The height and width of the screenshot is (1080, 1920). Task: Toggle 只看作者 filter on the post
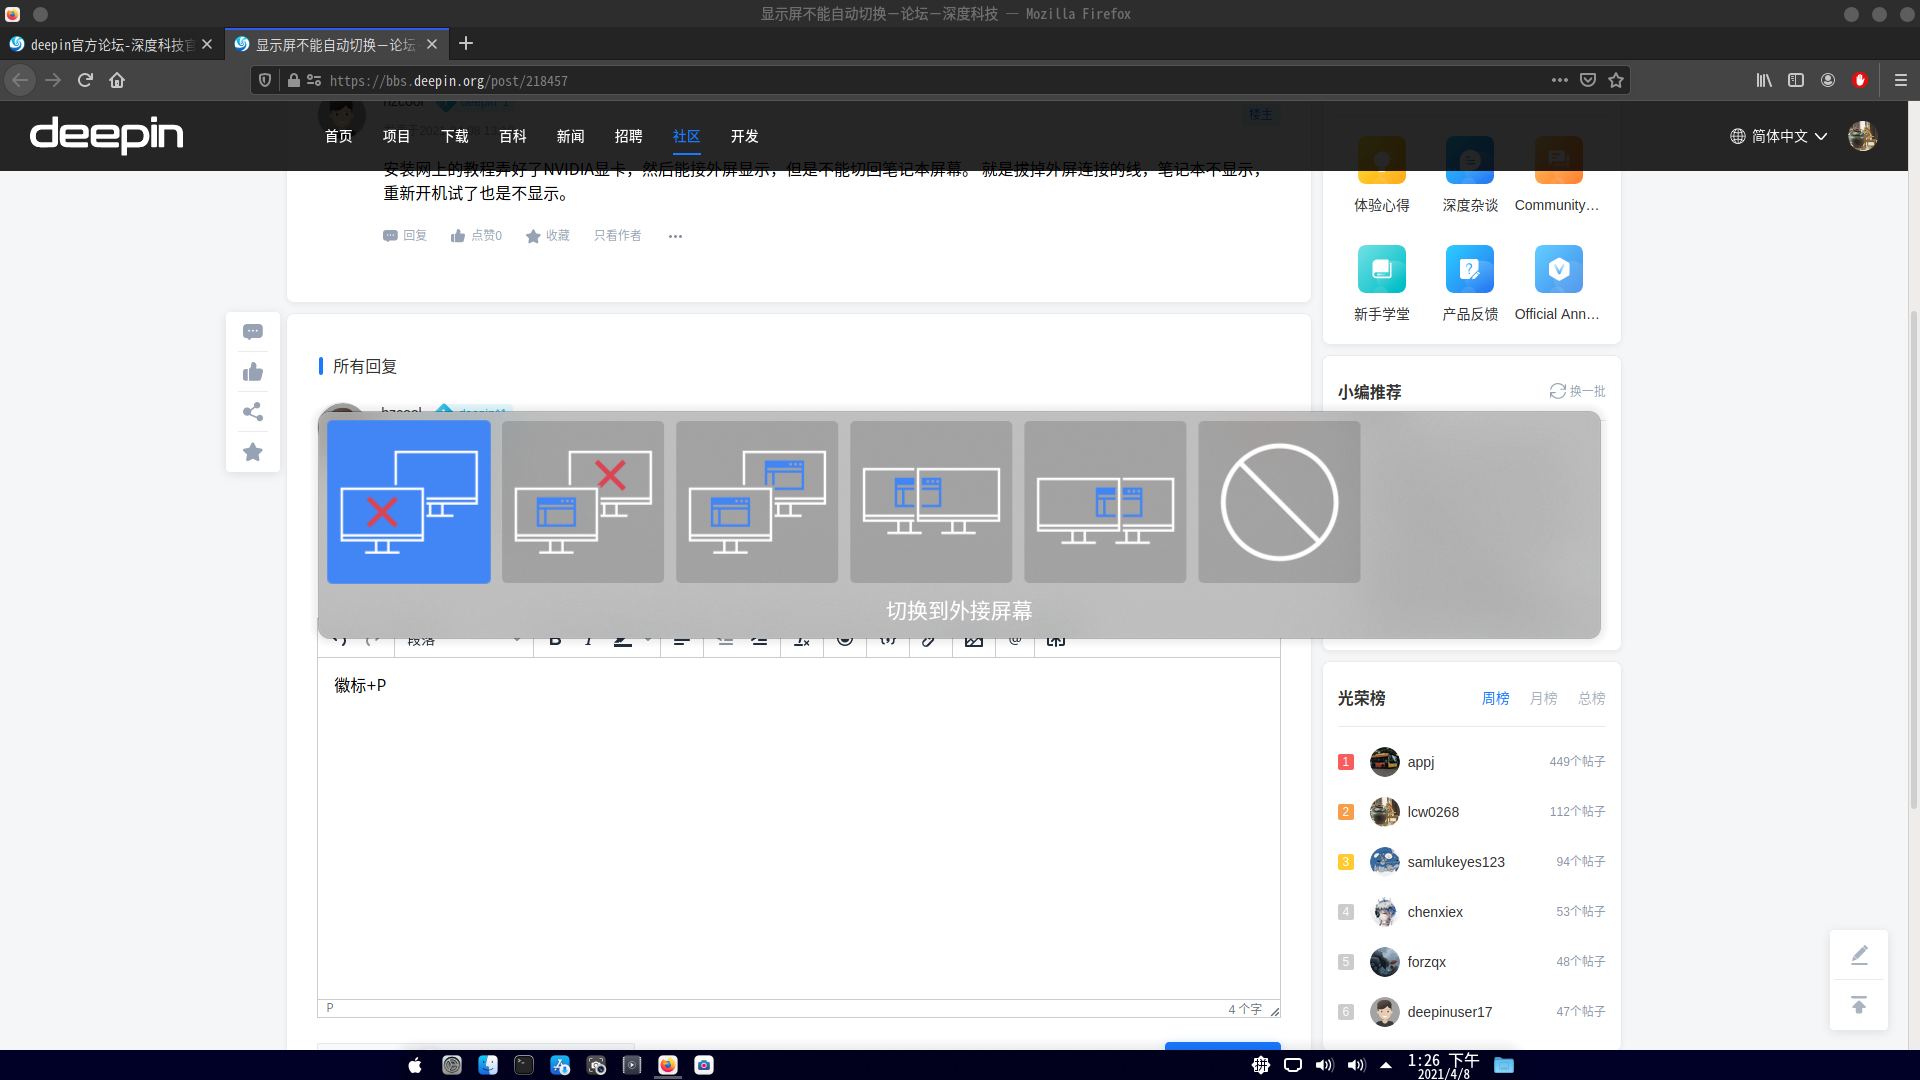click(617, 236)
